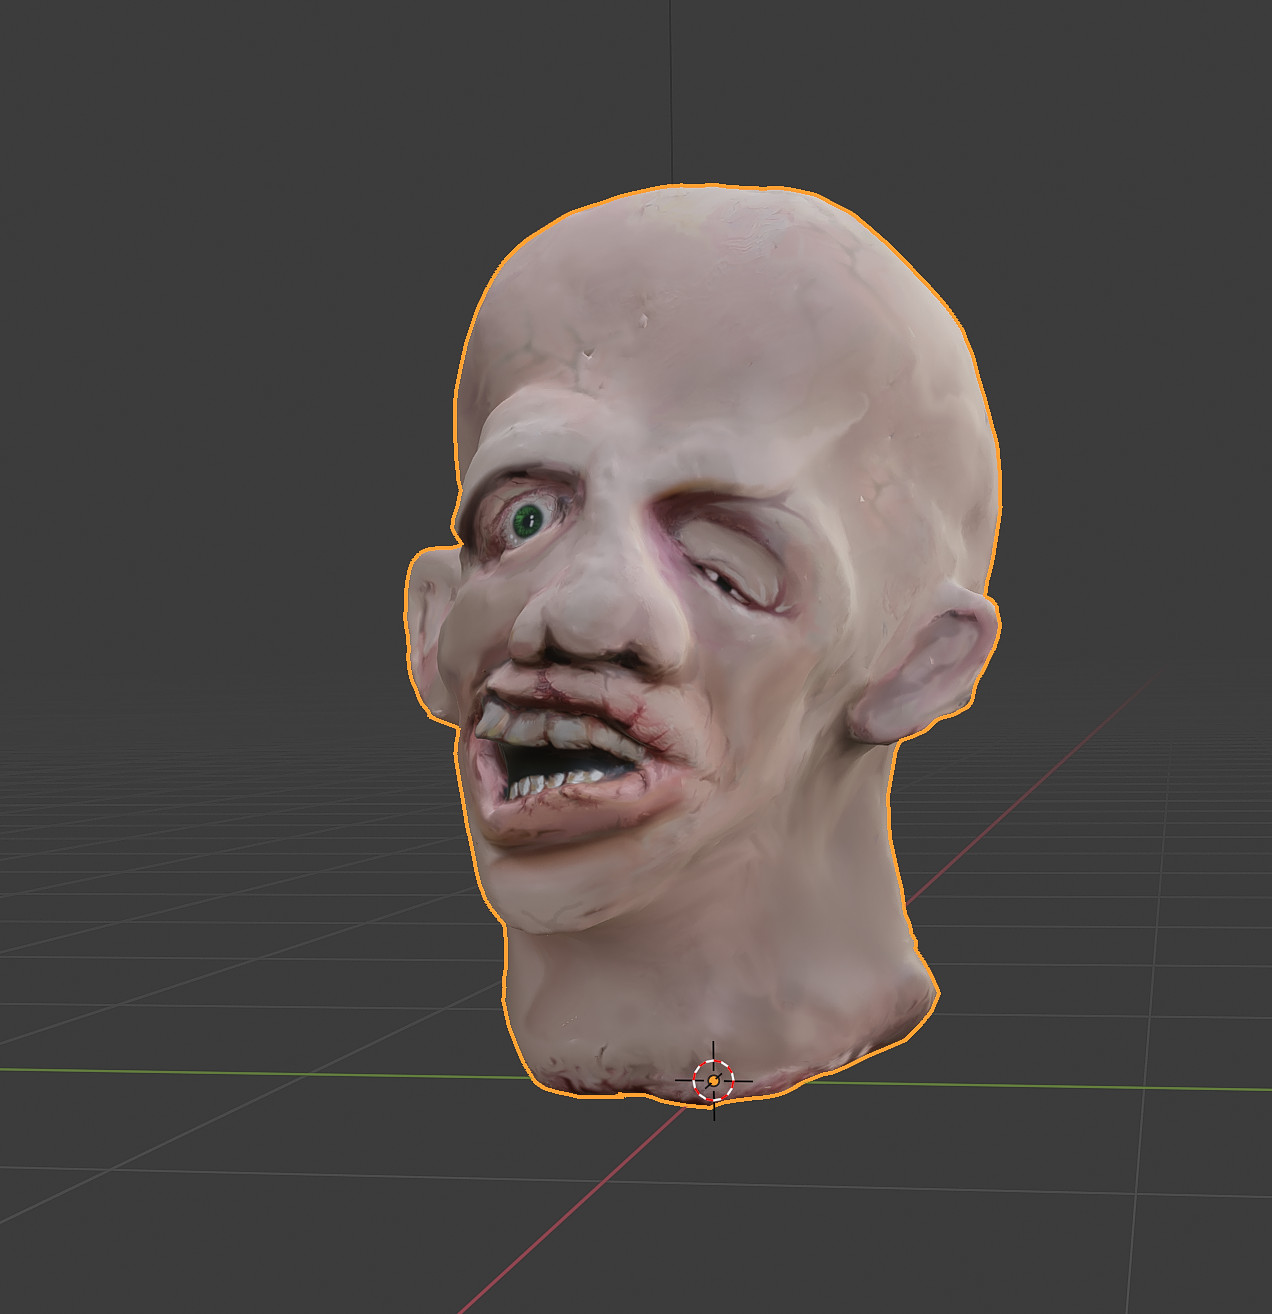Click the 3D cursor below the chin
This screenshot has width=1272, height=1314.
click(714, 1080)
